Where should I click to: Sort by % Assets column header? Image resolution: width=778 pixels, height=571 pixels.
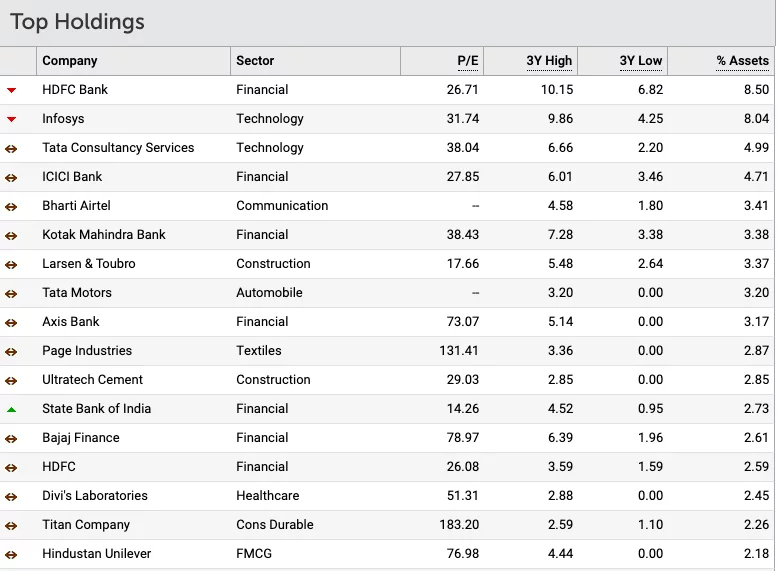742,61
